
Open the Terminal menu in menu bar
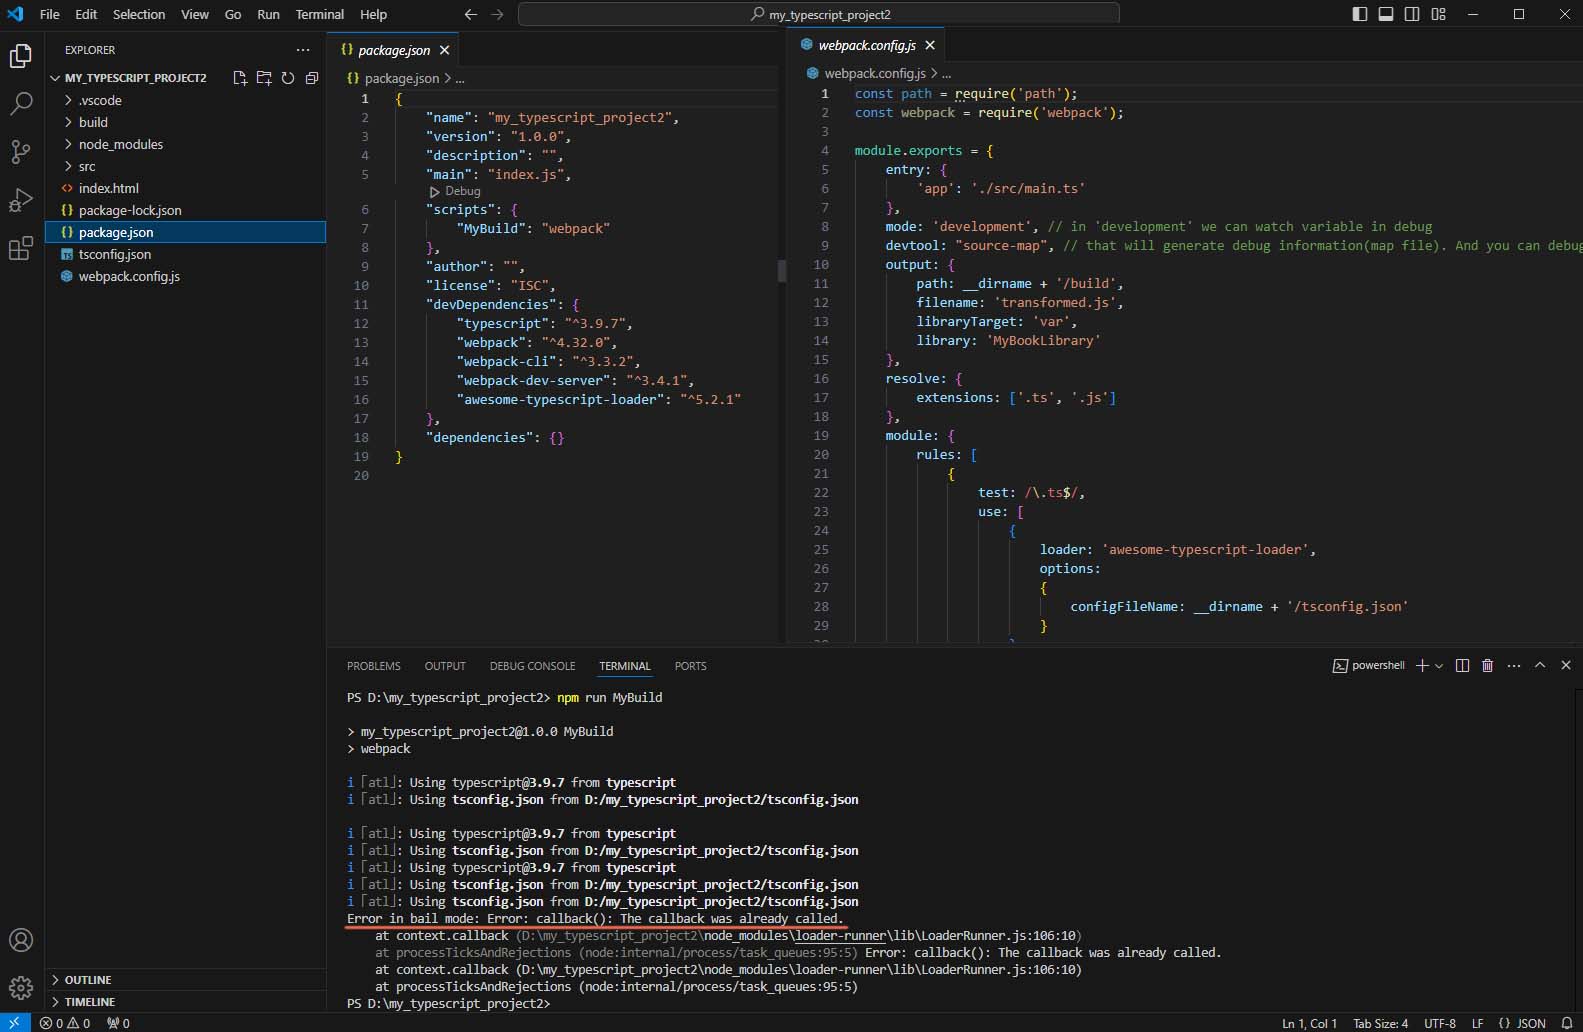(319, 14)
